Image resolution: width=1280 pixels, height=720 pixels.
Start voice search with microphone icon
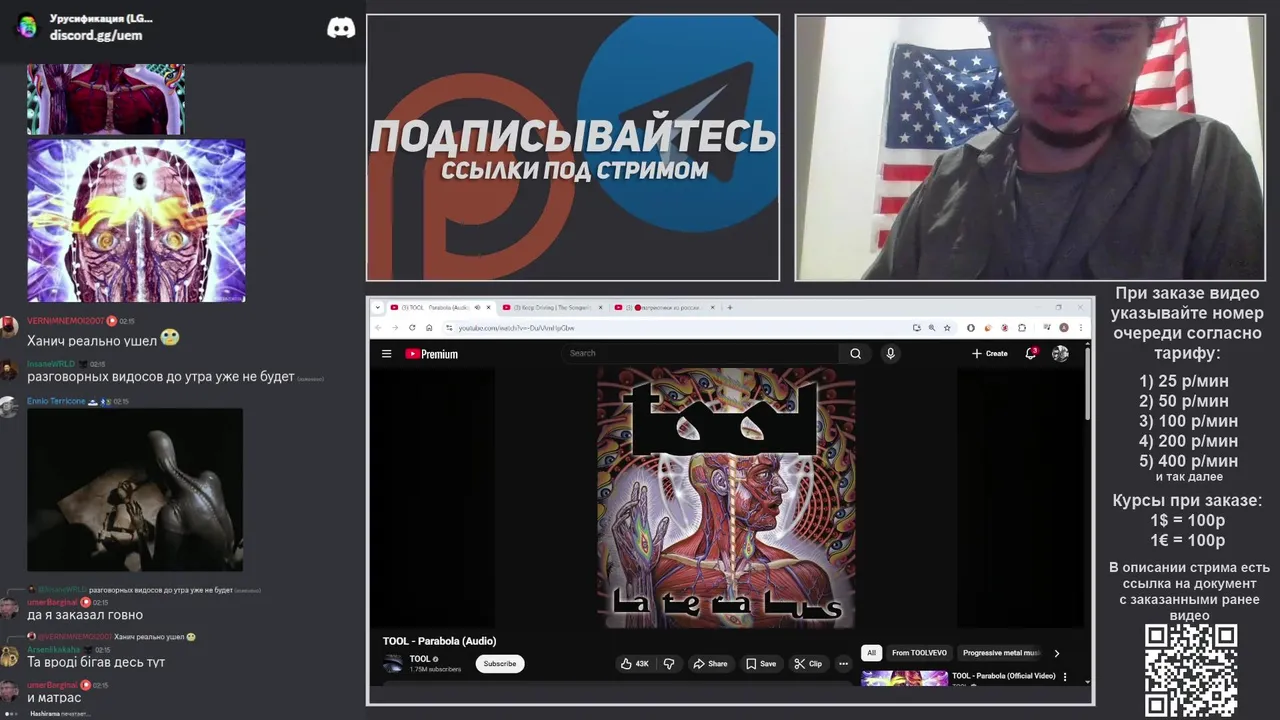pos(890,353)
